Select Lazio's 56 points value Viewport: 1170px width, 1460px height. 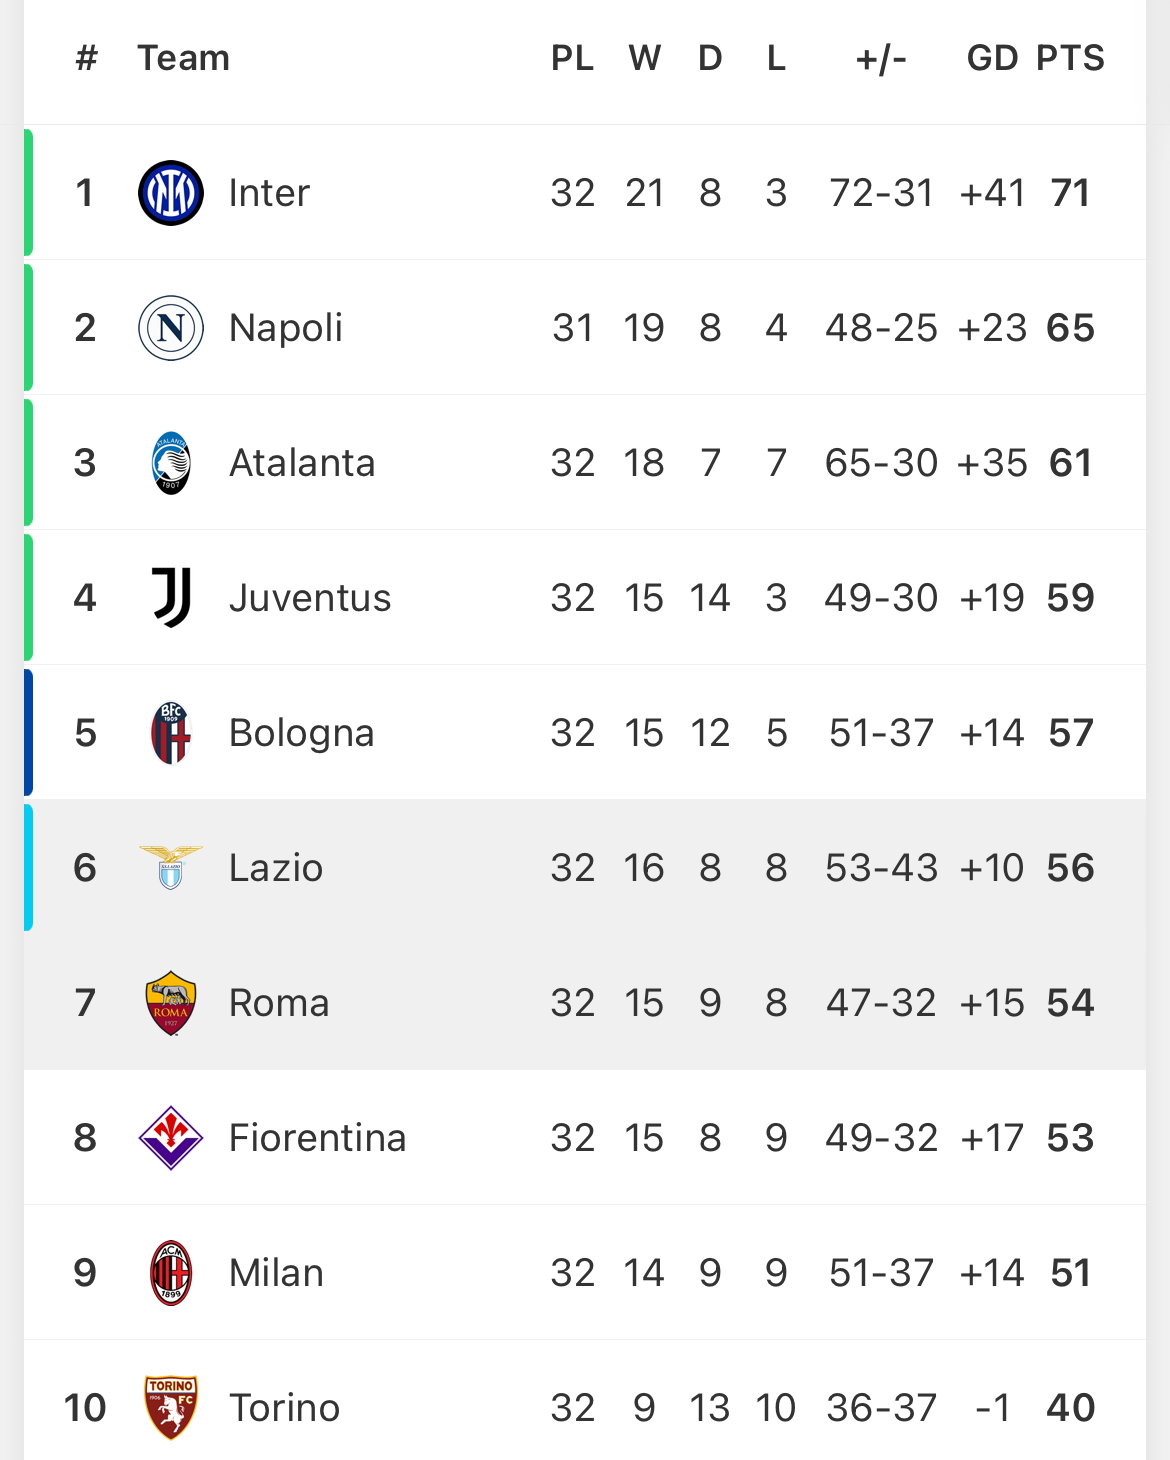tap(1070, 868)
